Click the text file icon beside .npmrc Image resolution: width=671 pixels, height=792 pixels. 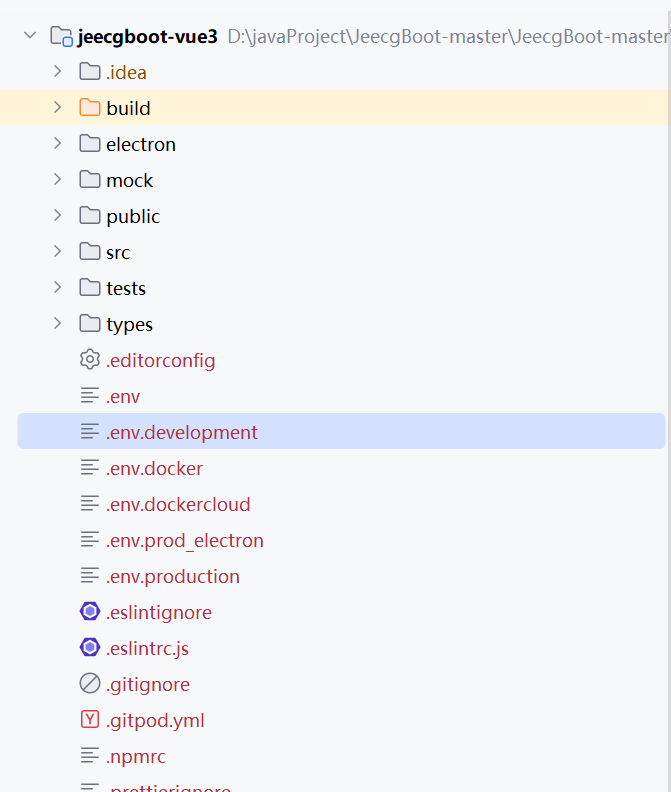[x=90, y=756]
